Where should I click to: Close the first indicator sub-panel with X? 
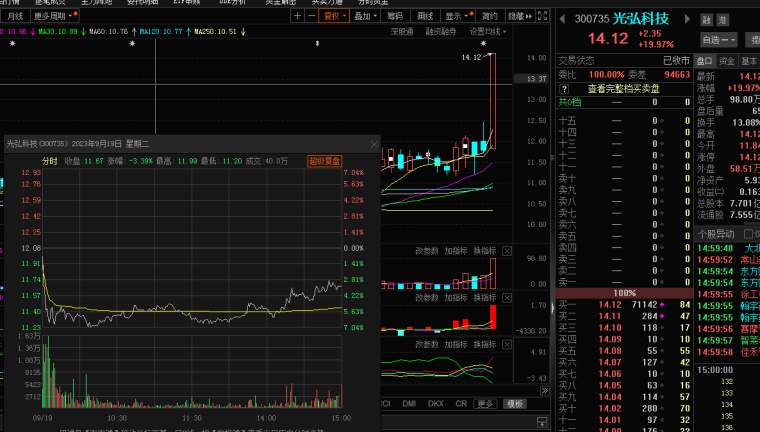pos(506,250)
